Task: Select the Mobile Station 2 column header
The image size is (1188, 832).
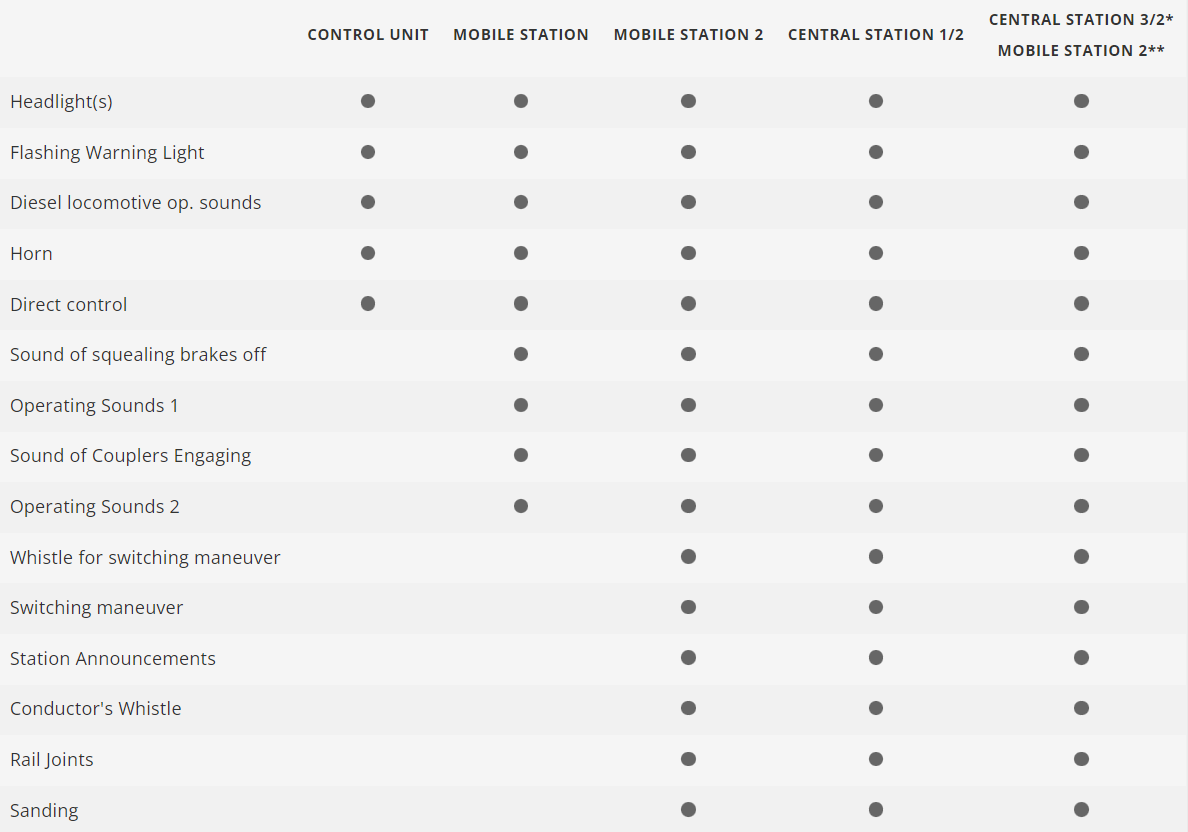Action: point(688,35)
